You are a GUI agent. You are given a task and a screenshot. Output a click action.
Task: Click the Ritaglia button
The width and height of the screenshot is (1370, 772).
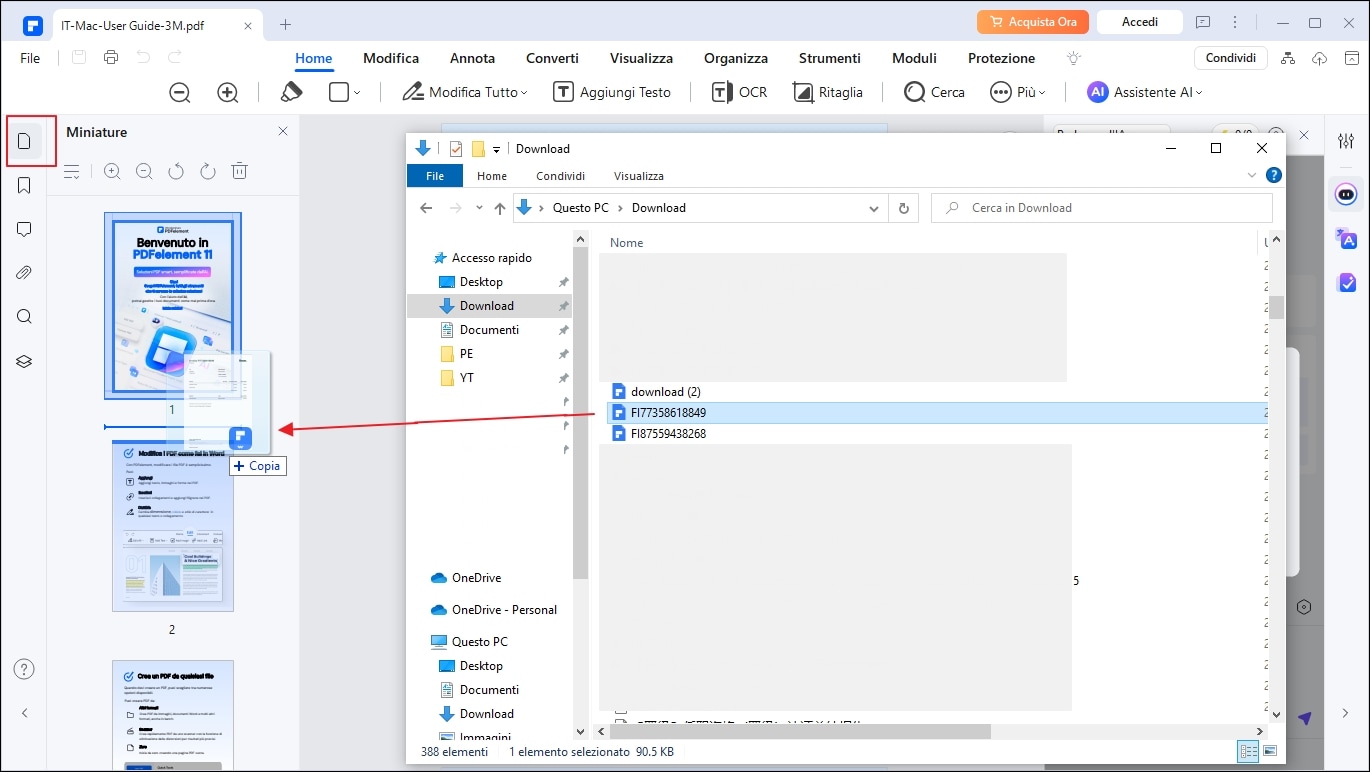828,92
